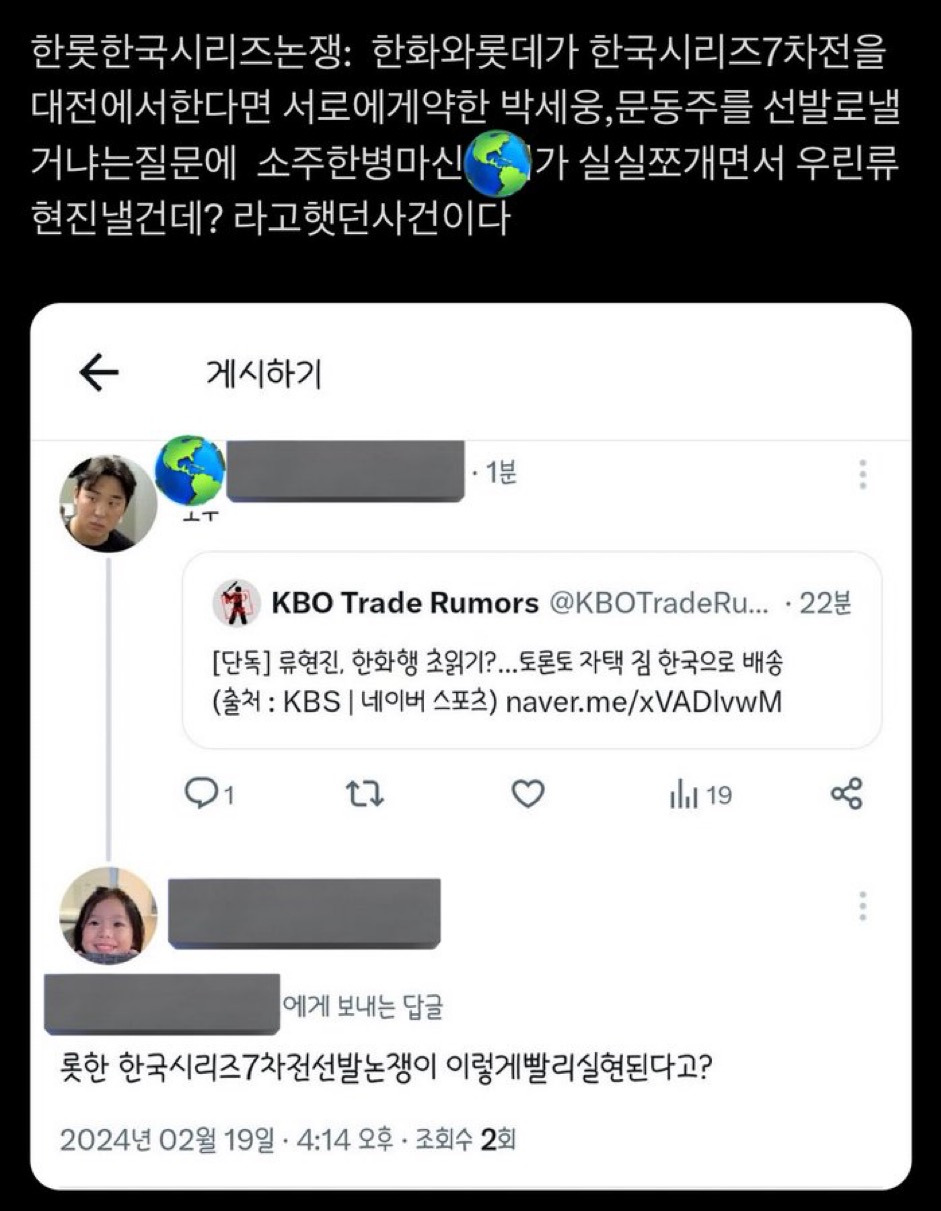Open naver.me/xVADlvwM link
941x1211 pixels.
644,701
